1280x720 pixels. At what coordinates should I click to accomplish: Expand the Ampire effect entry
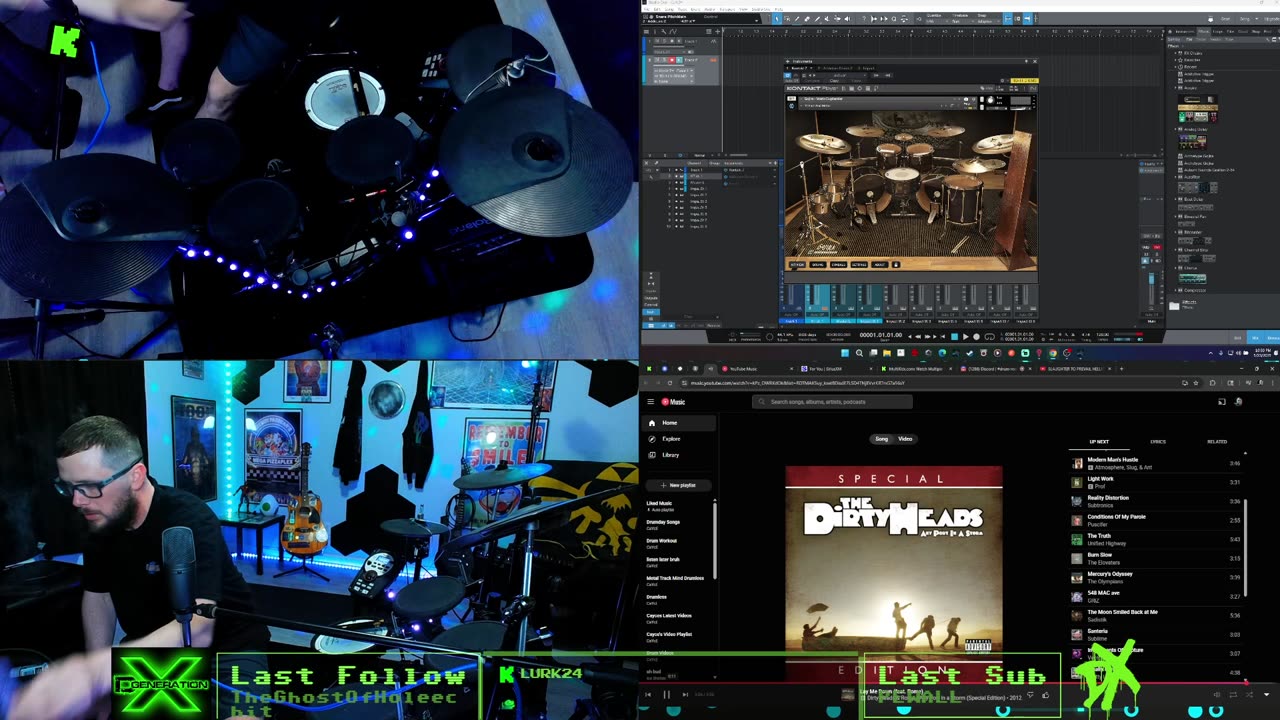[x=1176, y=88]
